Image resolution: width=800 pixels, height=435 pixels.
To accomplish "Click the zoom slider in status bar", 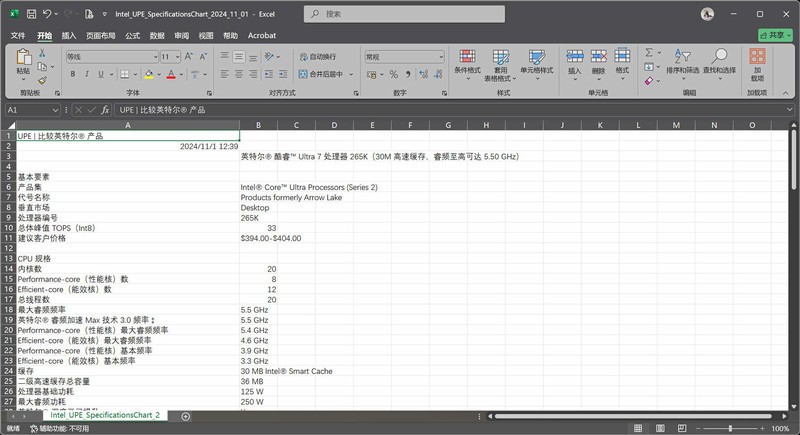I will (x=730, y=428).
